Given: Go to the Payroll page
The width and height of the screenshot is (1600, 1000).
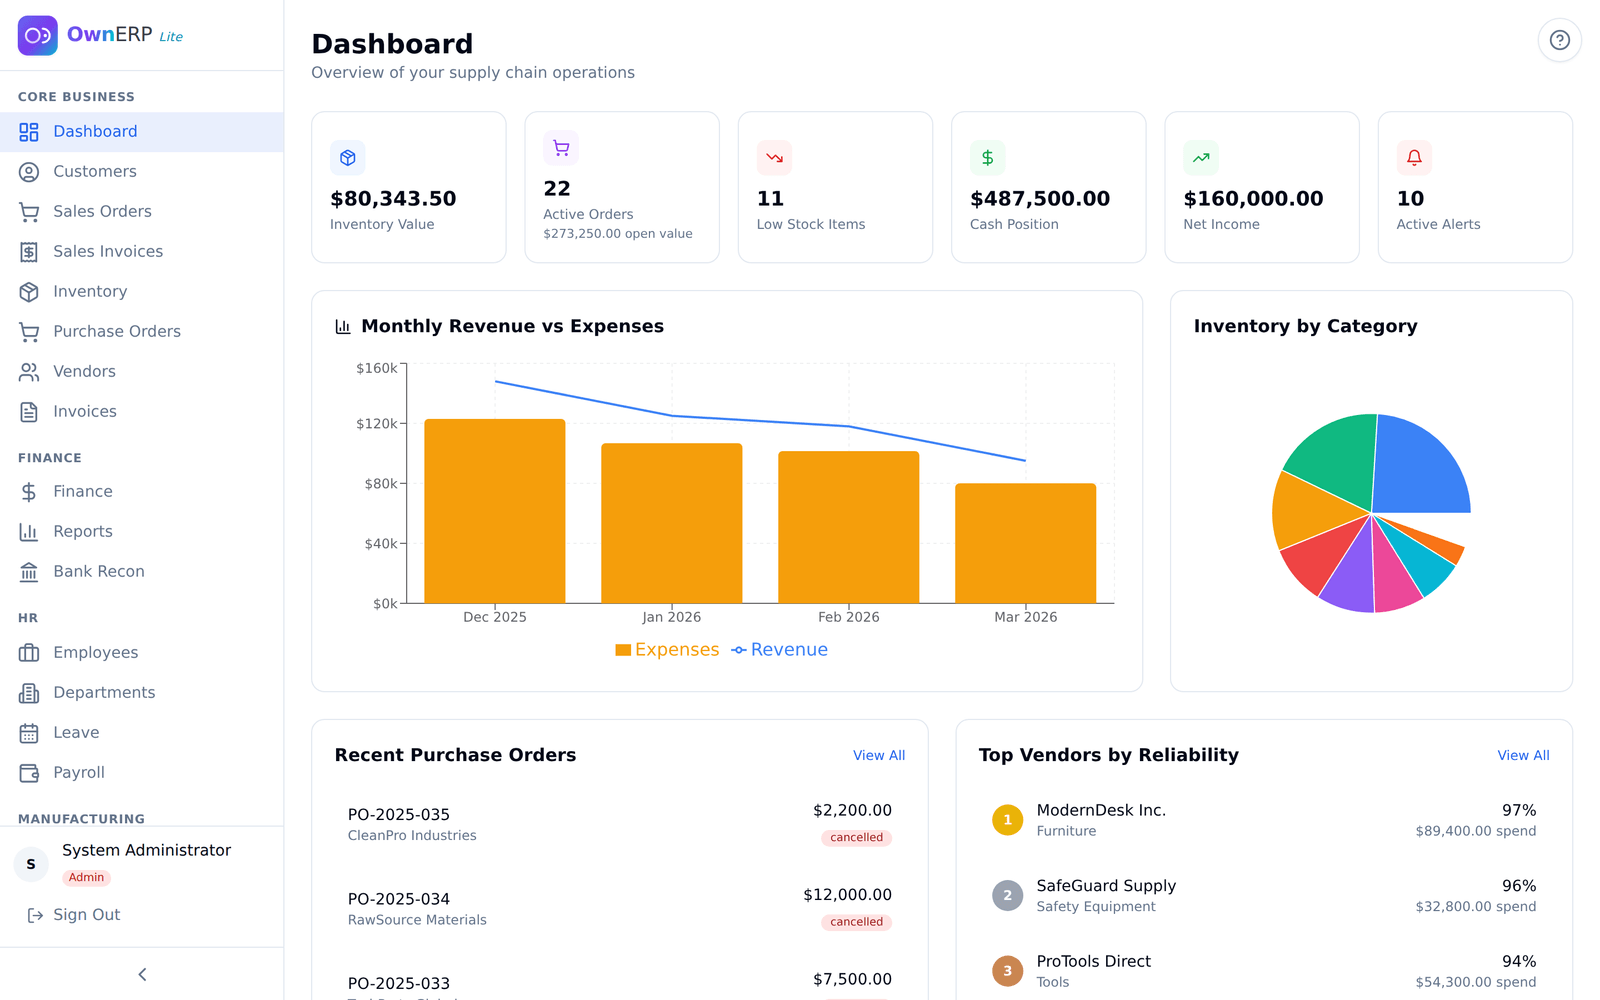Looking at the screenshot, I should point(142,773).
